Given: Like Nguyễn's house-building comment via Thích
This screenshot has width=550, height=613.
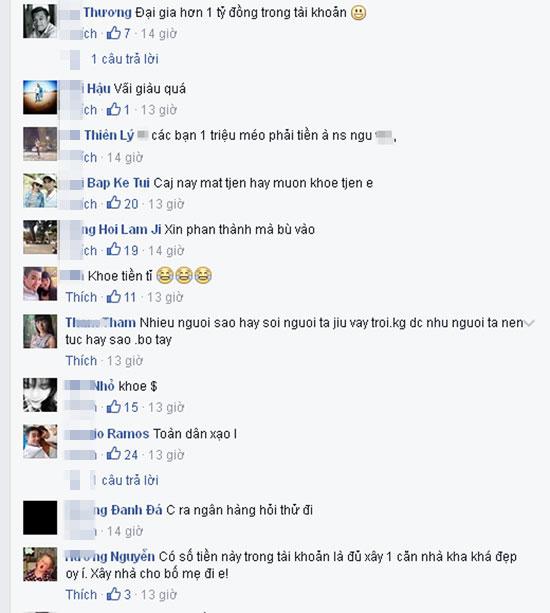Looking at the screenshot, I should (x=81, y=595).
